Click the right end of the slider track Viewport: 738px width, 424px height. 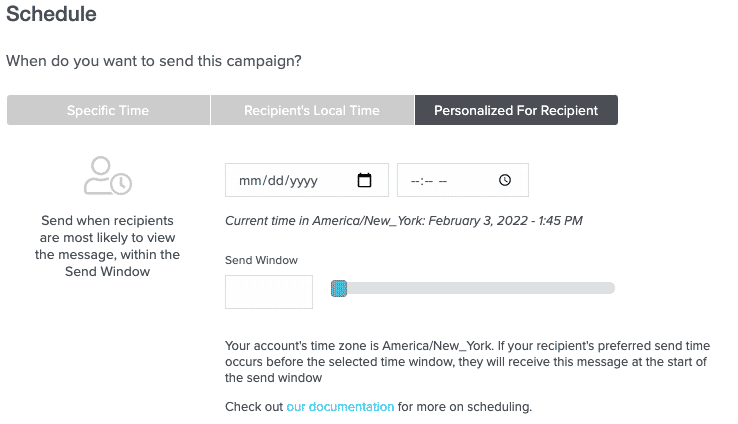(x=610, y=289)
